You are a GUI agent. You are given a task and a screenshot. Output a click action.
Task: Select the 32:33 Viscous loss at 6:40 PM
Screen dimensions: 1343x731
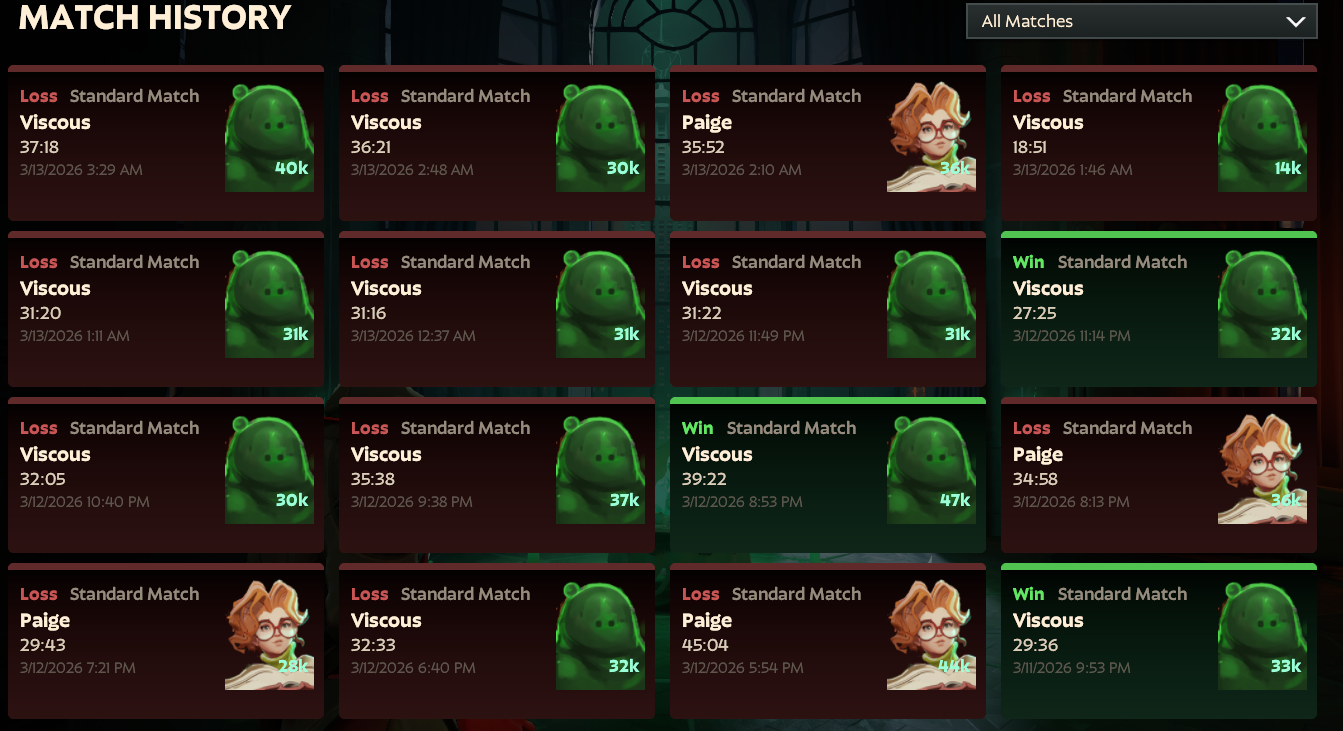pos(497,641)
